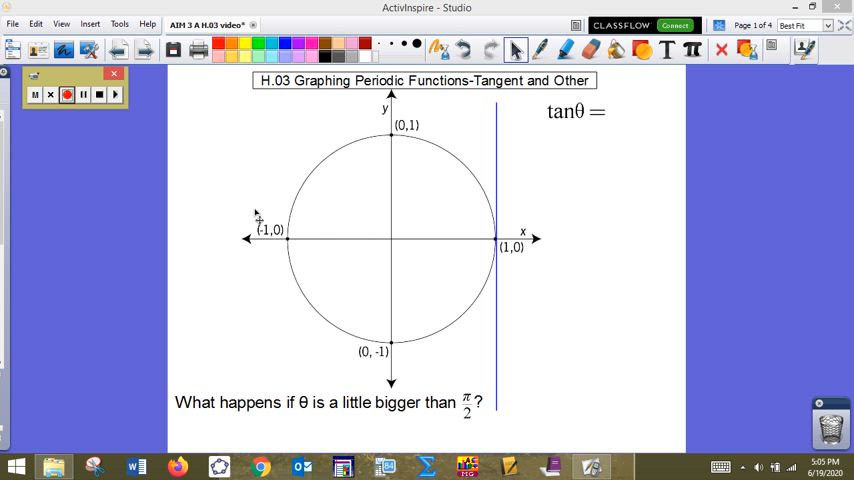This screenshot has height=480, width=854.
Task: Click the blue snowflake freeze icon
Action: 719,26
